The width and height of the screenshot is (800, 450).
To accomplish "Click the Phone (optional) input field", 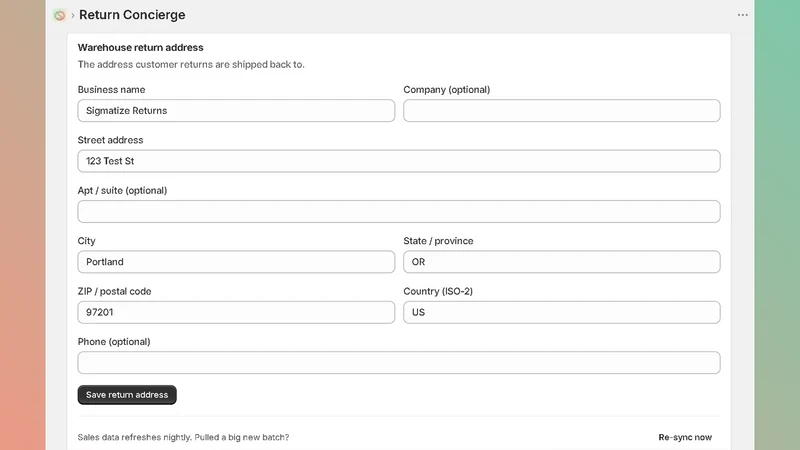I will tap(399, 363).
